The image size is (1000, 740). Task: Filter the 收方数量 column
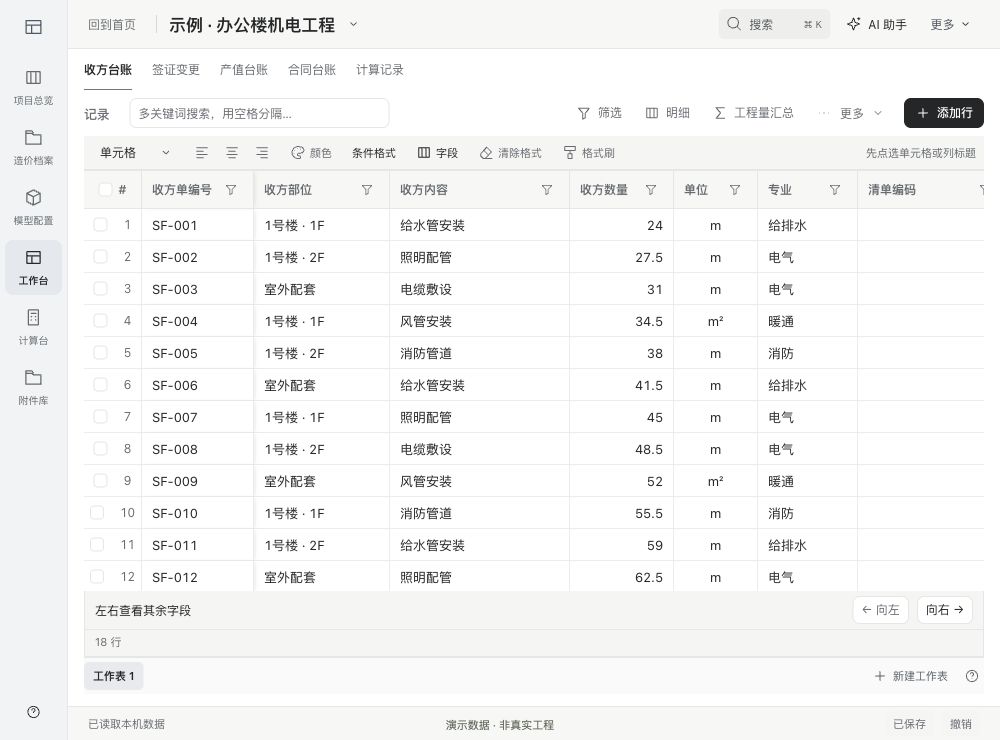(x=651, y=189)
